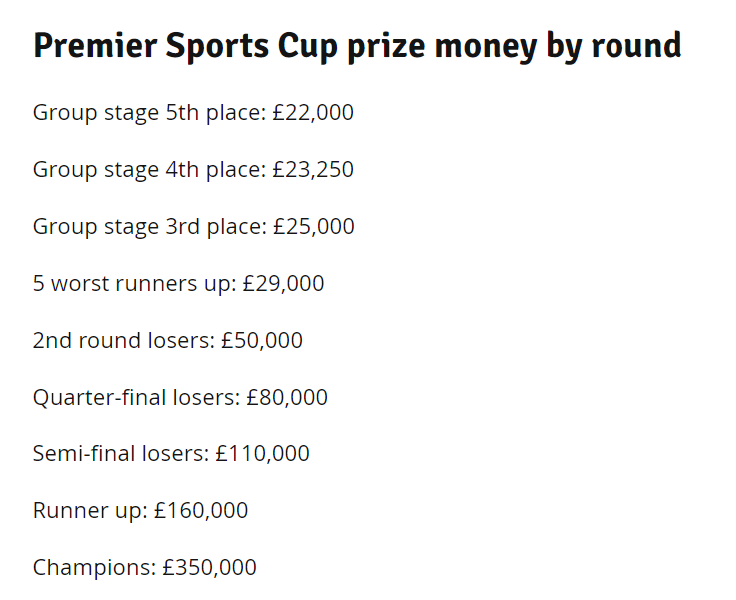Click the 'Group stage 3rd place' label
This screenshot has height=600, width=736.
coord(149,227)
